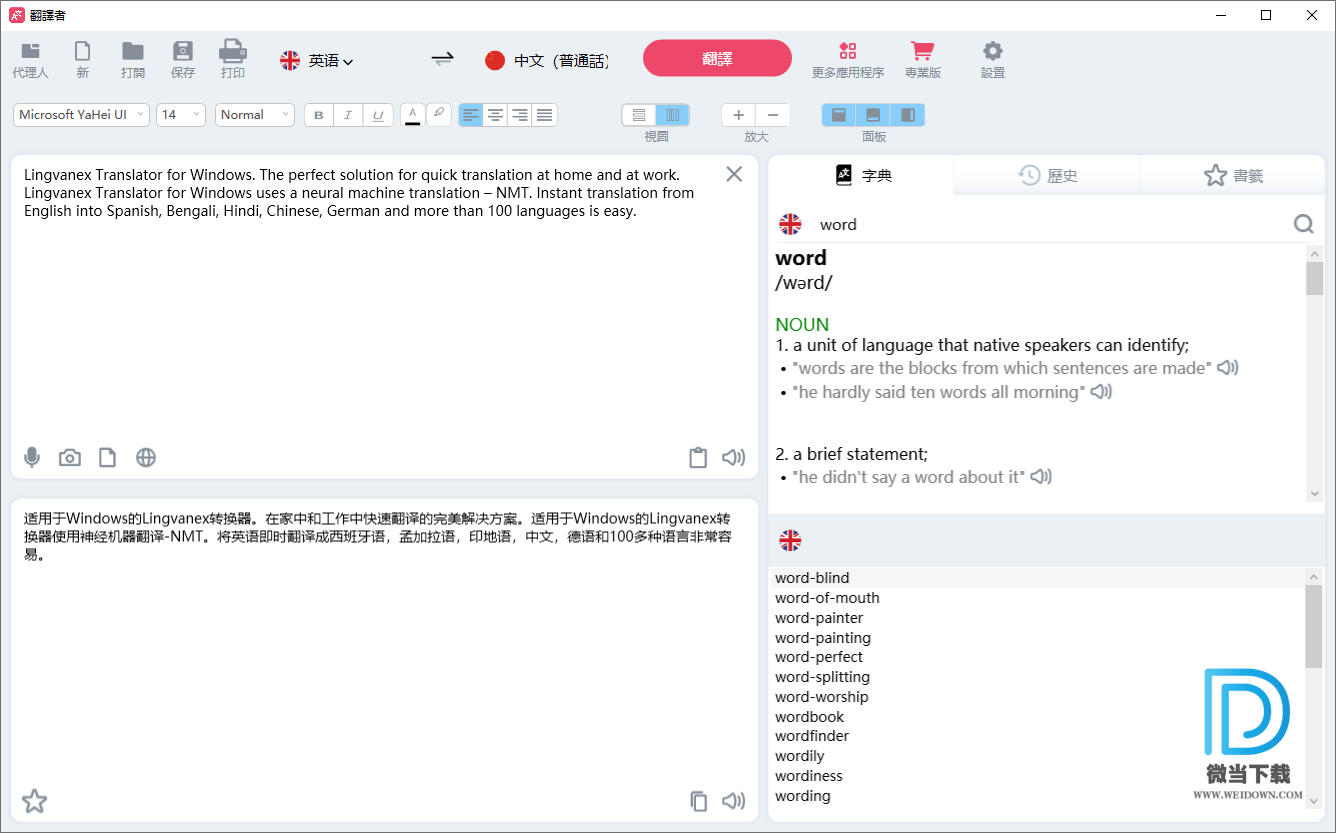Switch to vertical columns view layout
The height and width of the screenshot is (833, 1336).
point(673,115)
